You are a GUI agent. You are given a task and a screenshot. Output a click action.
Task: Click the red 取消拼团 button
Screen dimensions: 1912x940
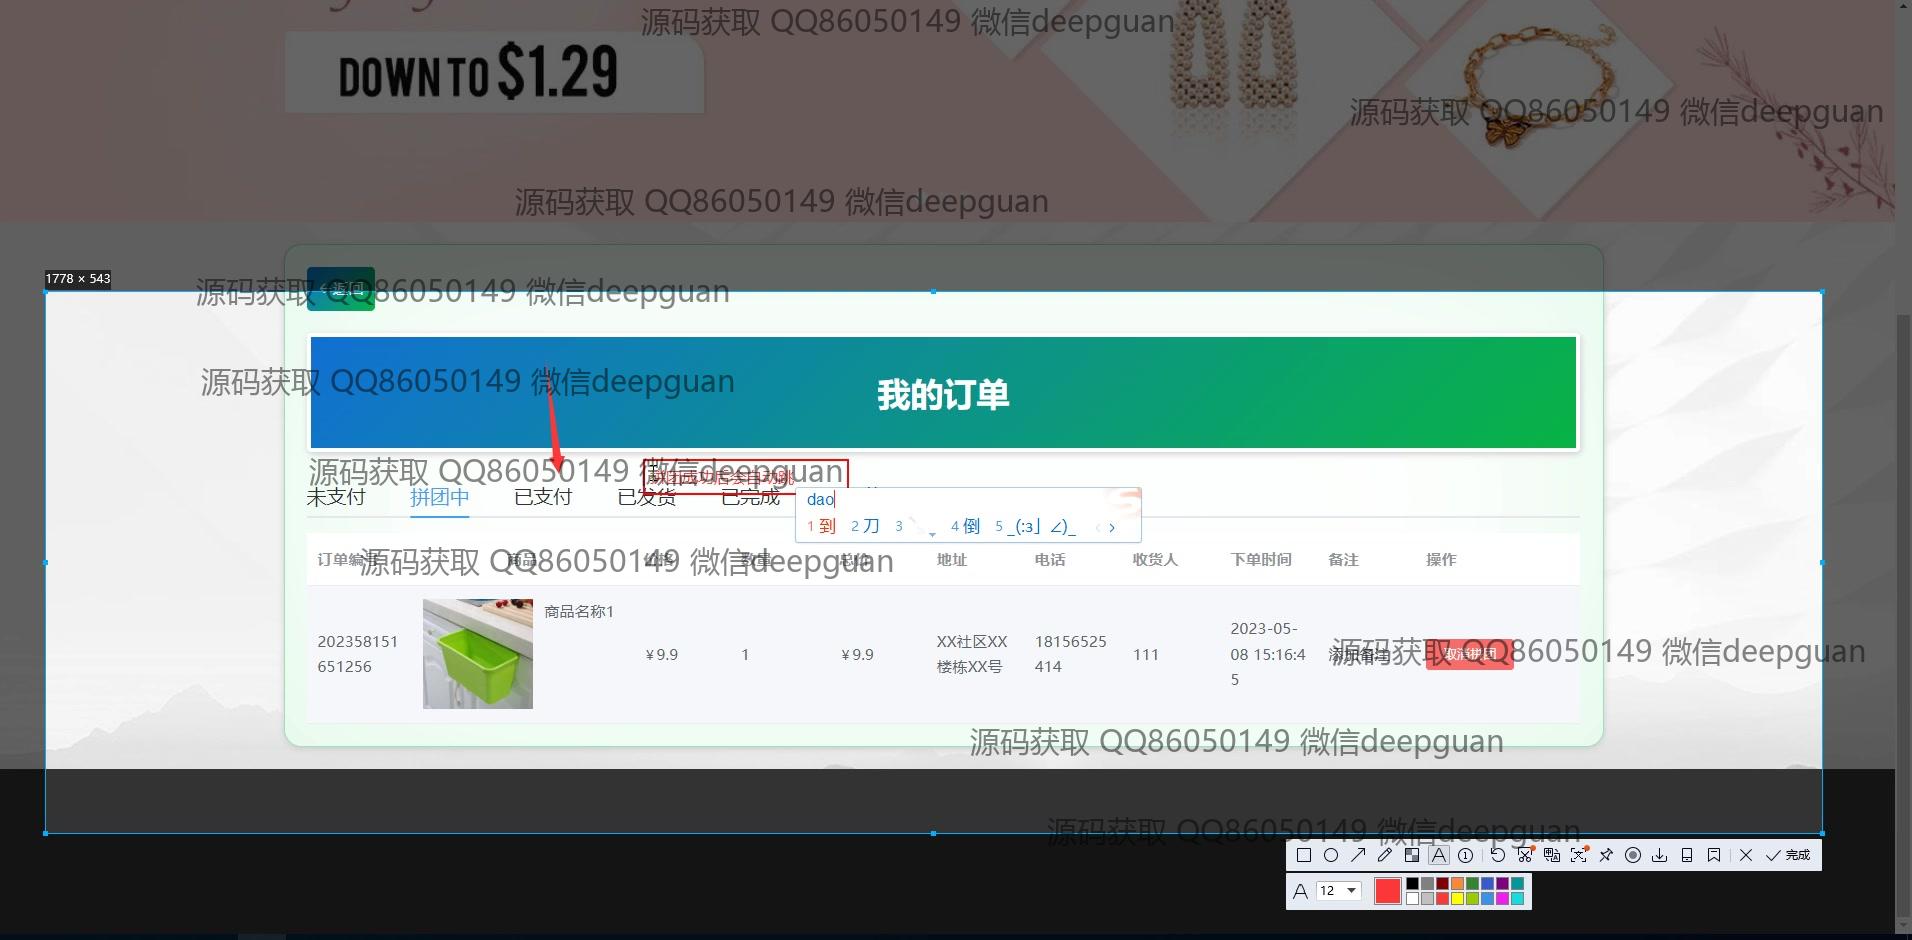pyautogui.click(x=1469, y=654)
